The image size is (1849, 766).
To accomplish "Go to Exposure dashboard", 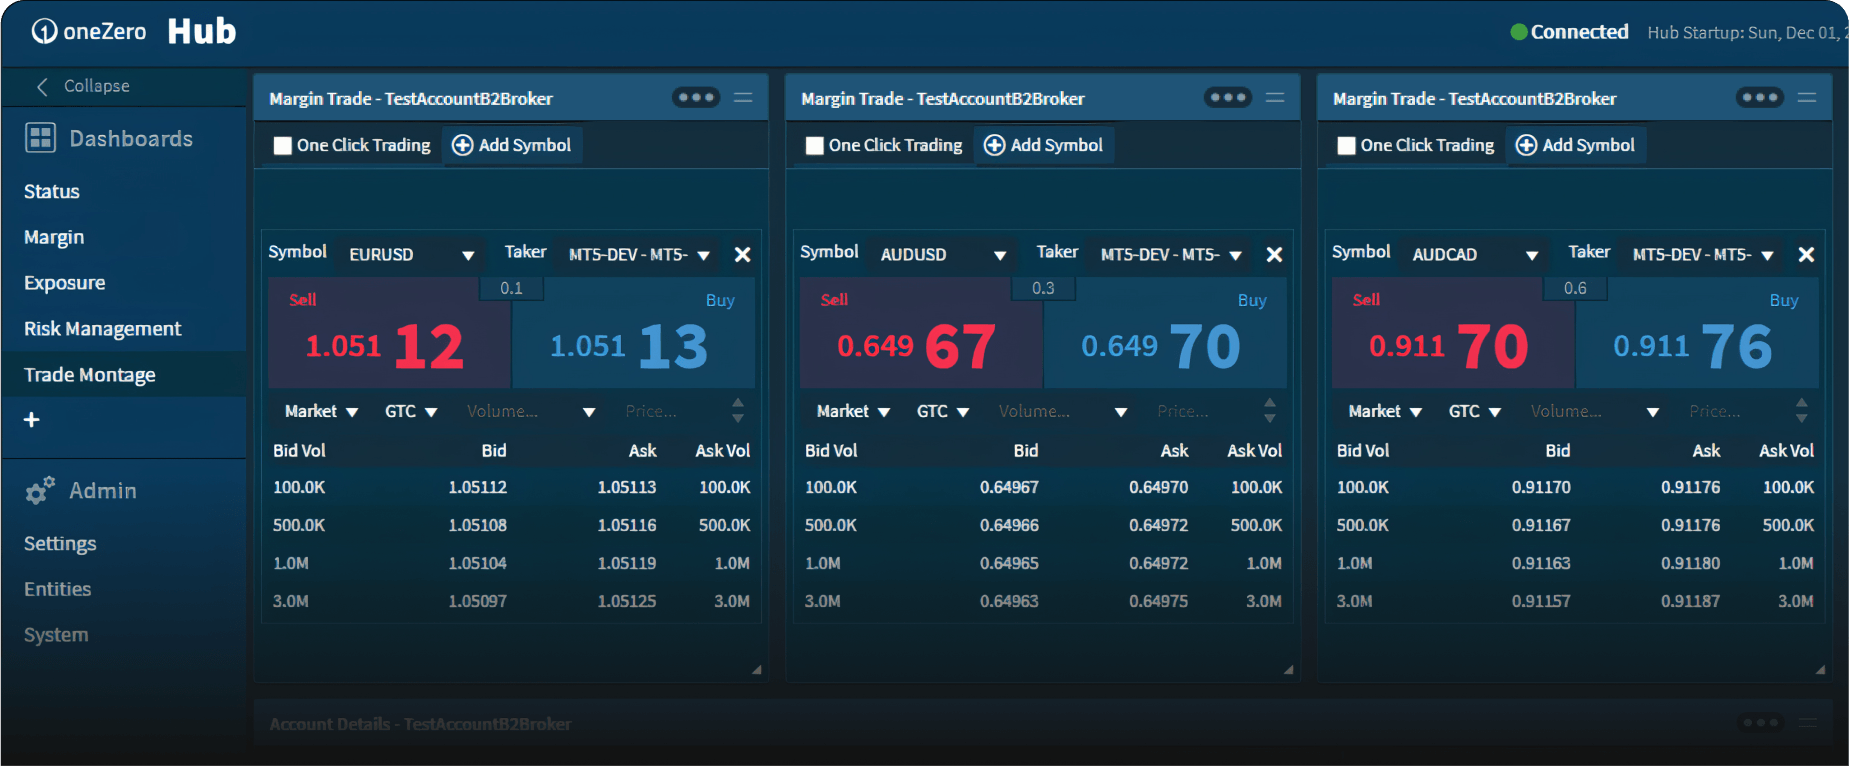I will 64,283.
